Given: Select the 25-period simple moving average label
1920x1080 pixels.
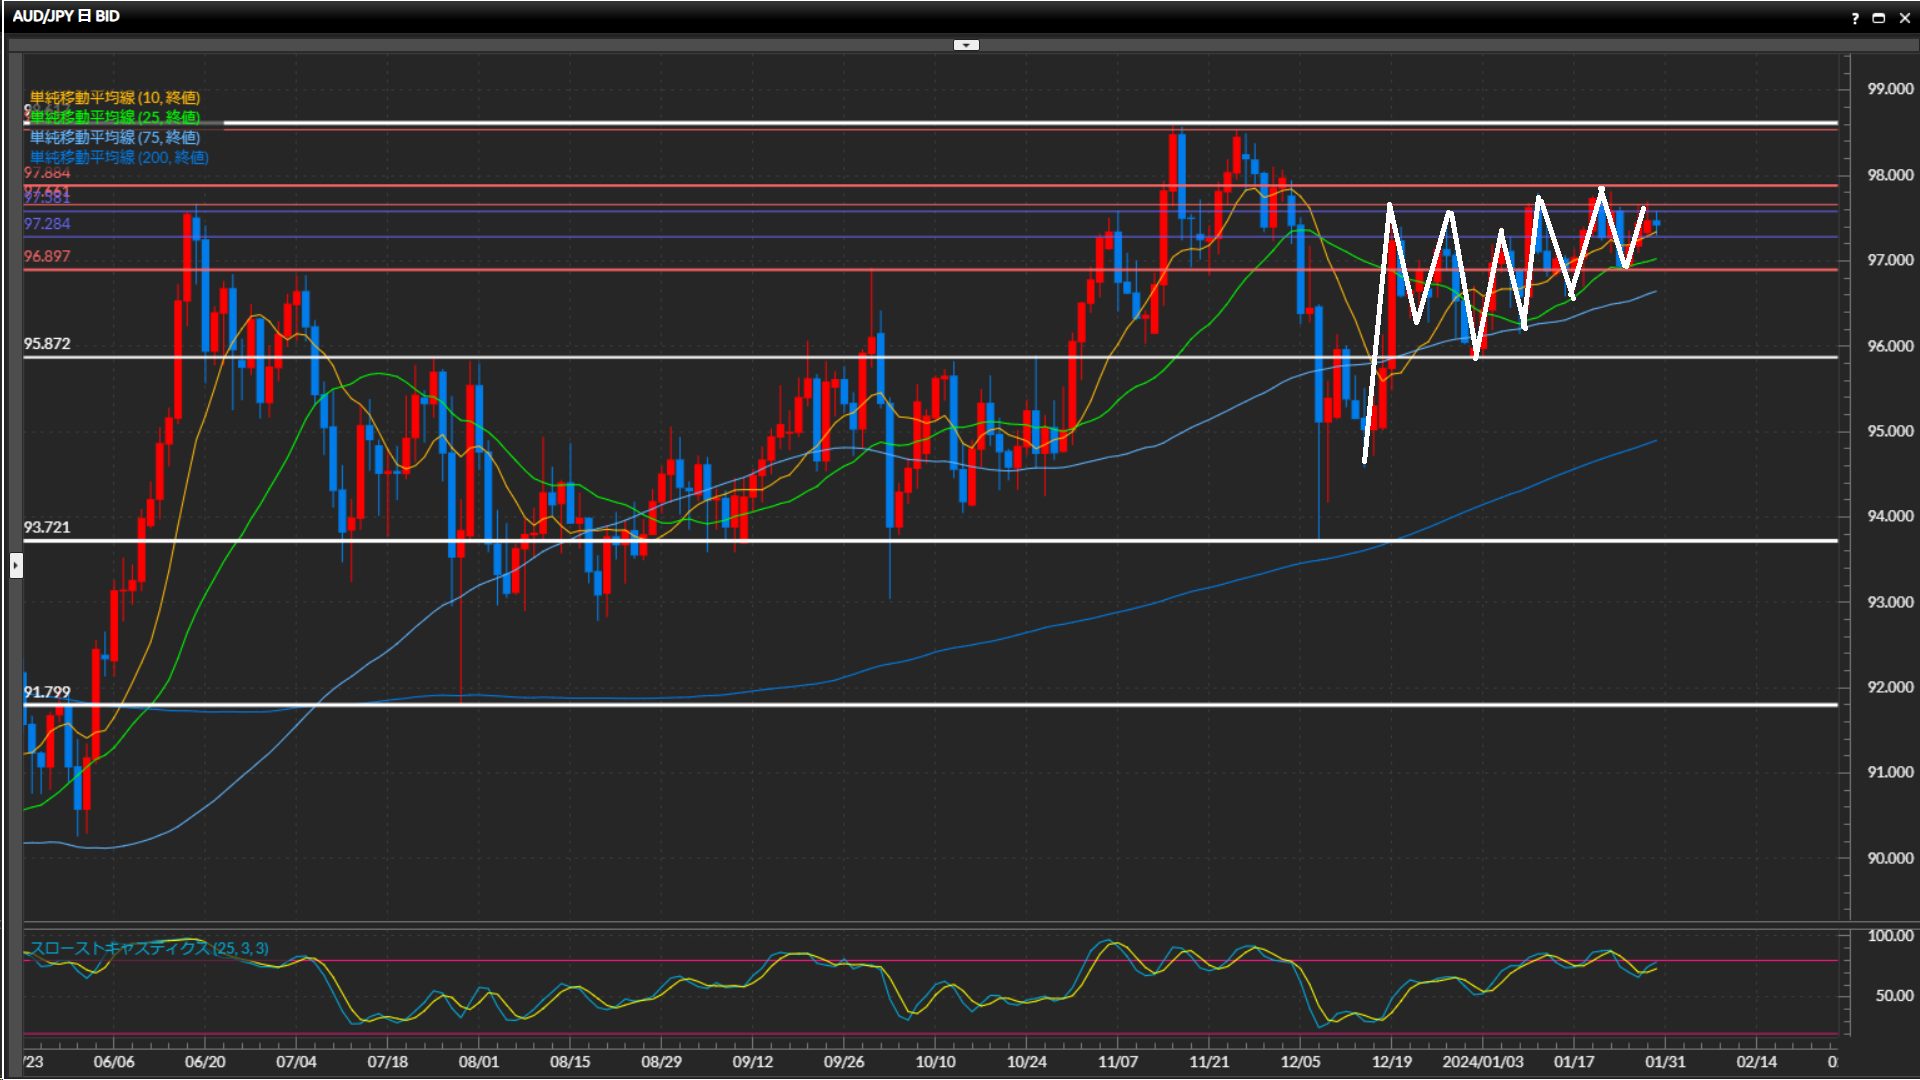Looking at the screenshot, I should coord(114,117).
